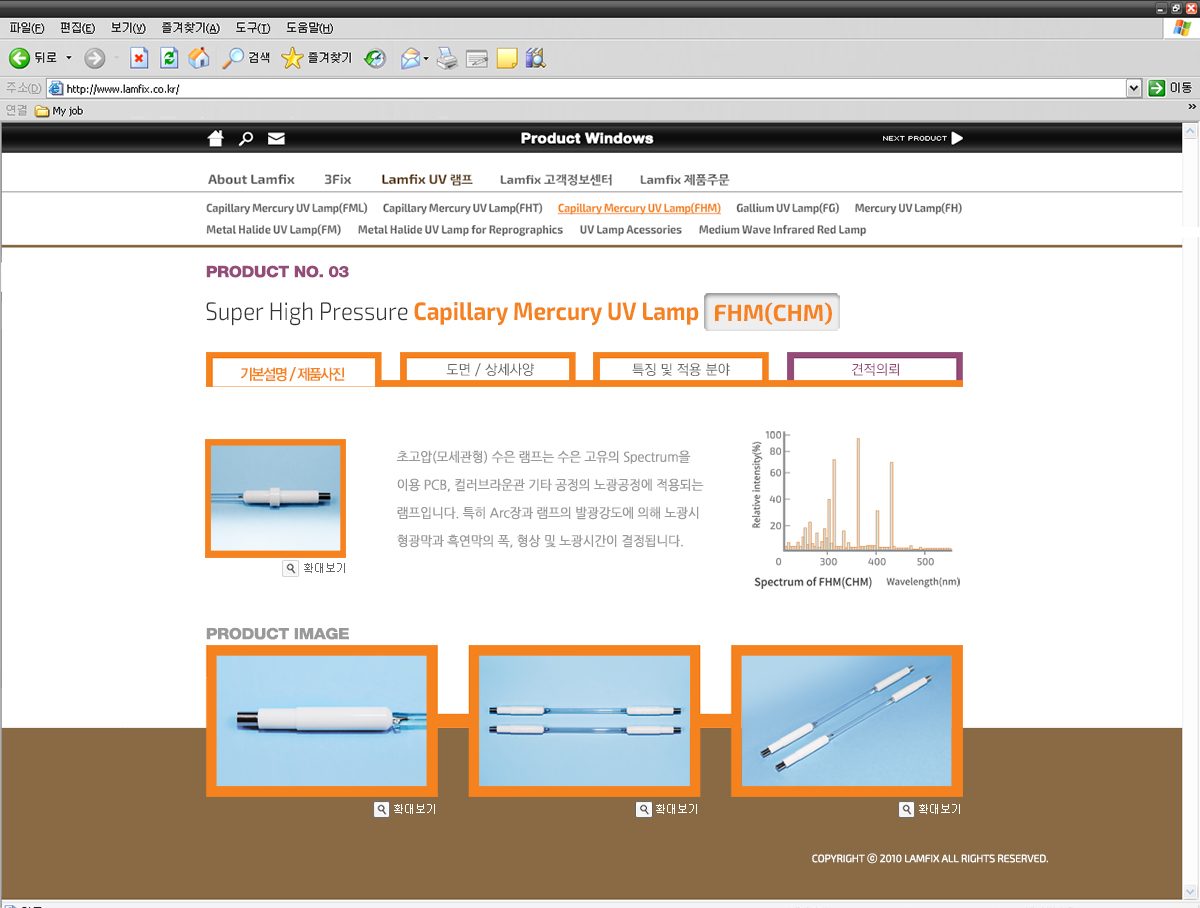
Task: Click the browser History icon
Action: pos(375,58)
